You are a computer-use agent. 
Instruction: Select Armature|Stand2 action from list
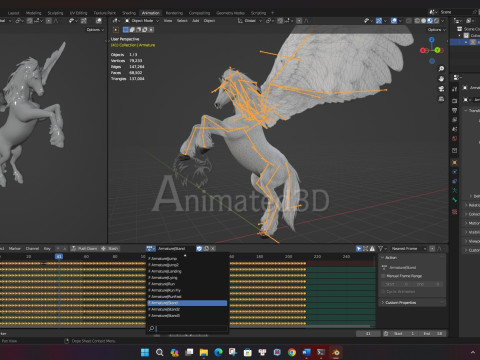(x=187, y=309)
